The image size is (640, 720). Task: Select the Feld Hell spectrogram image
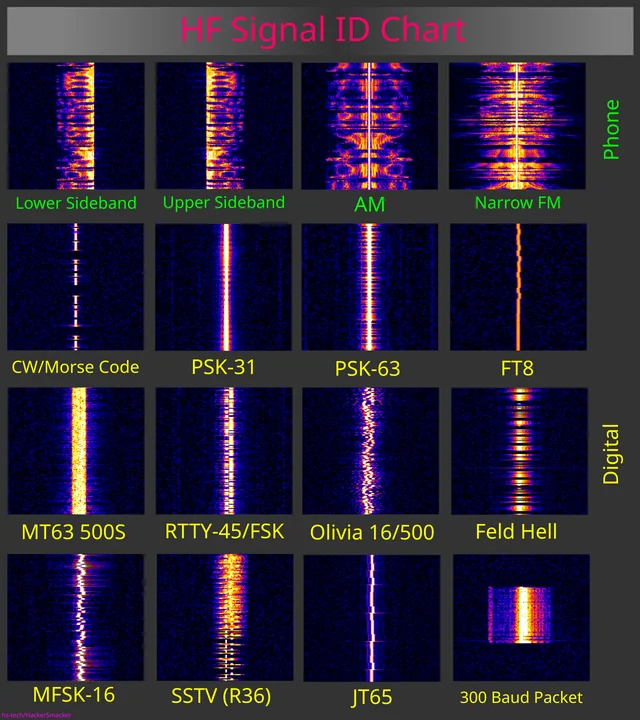tap(517, 451)
